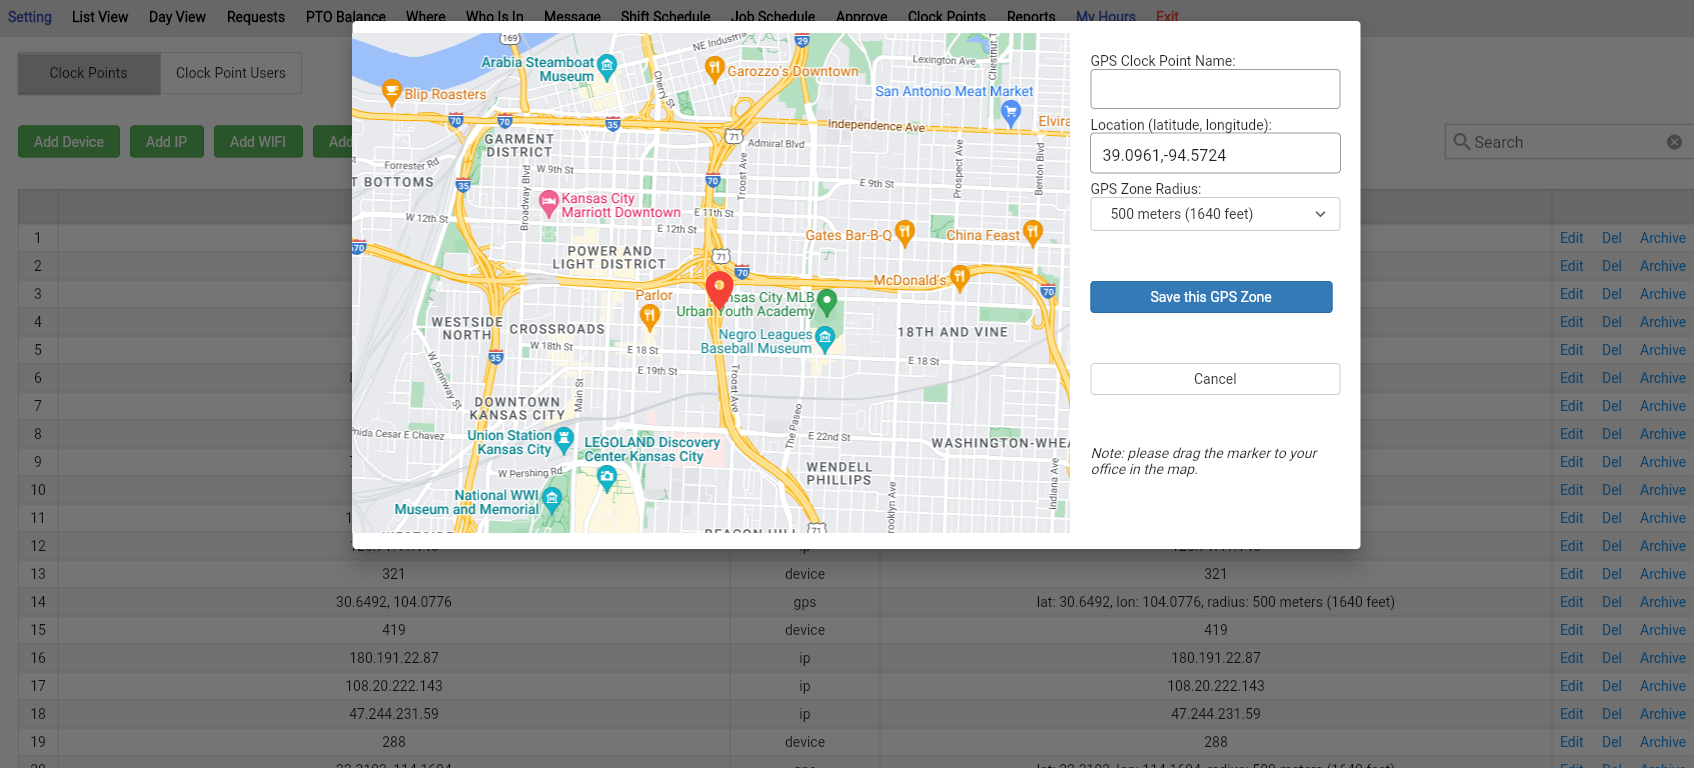Edit row 1 clock point
This screenshot has width=1694, height=768.
pyautogui.click(x=1571, y=238)
